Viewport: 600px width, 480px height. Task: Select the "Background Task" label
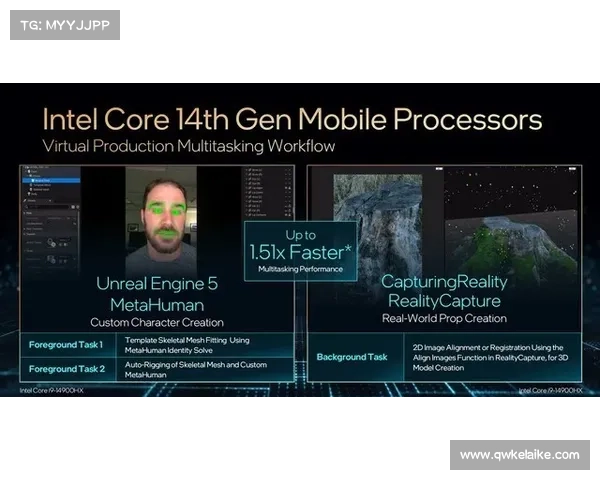[352, 357]
